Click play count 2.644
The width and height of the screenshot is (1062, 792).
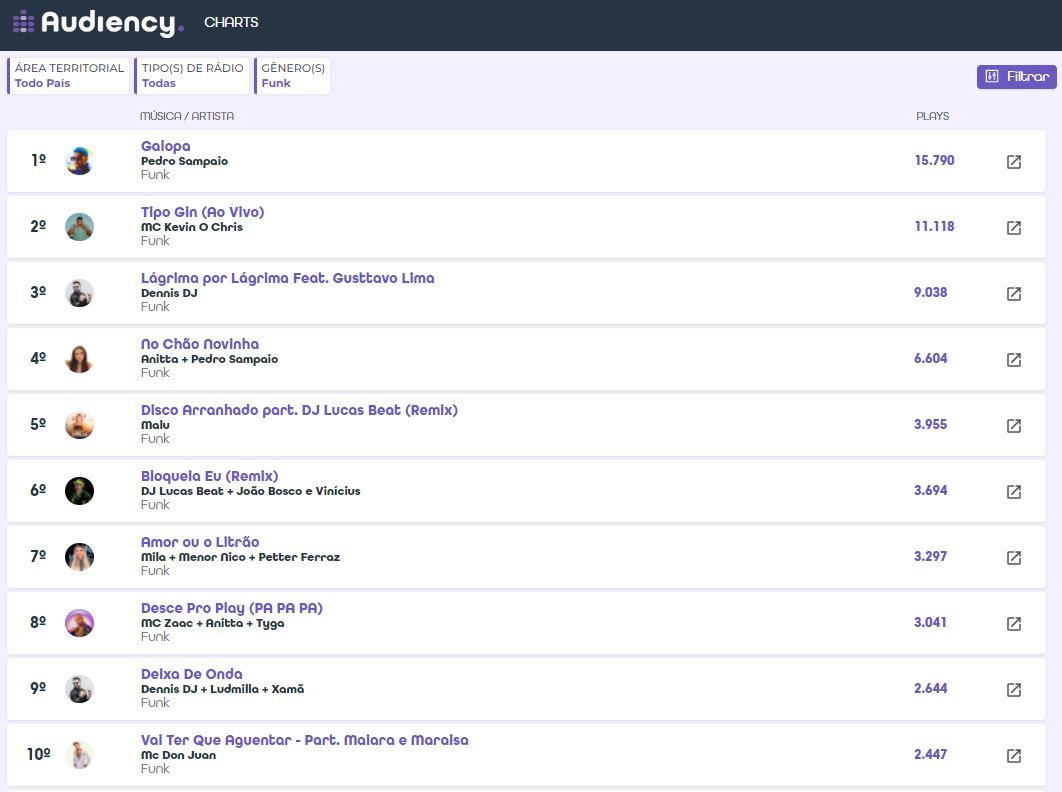(x=931, y=688)
